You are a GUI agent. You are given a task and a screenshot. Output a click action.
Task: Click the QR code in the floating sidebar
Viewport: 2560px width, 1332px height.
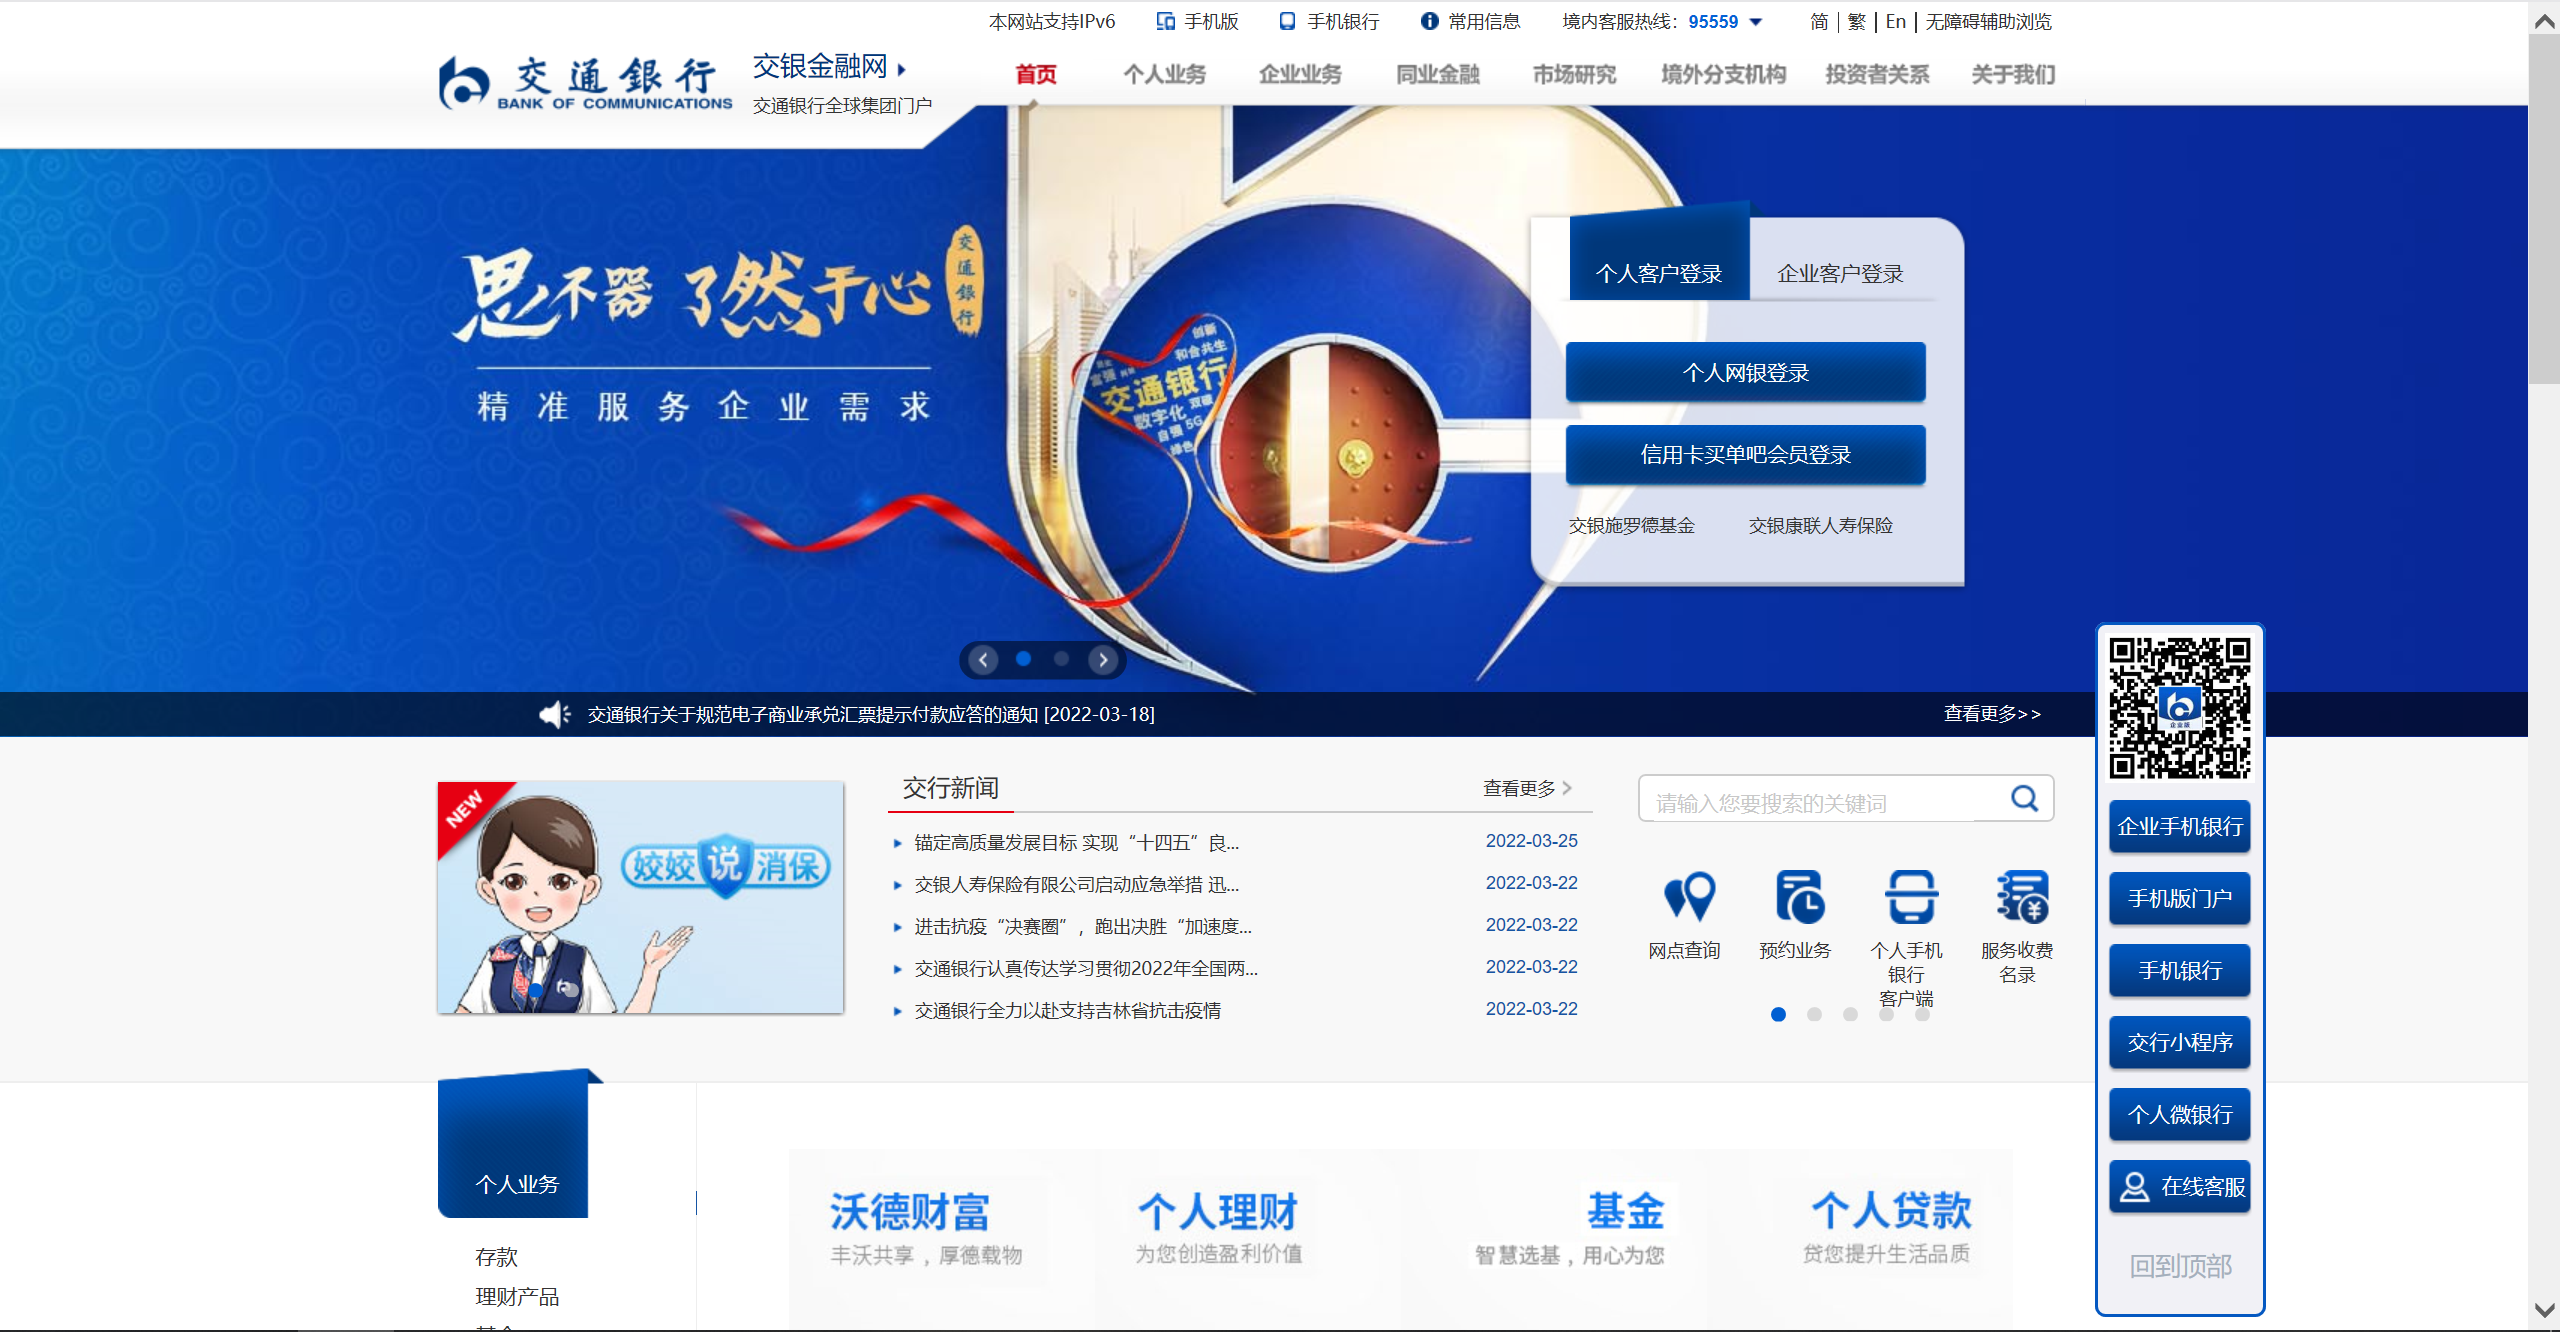(2180, 707)
